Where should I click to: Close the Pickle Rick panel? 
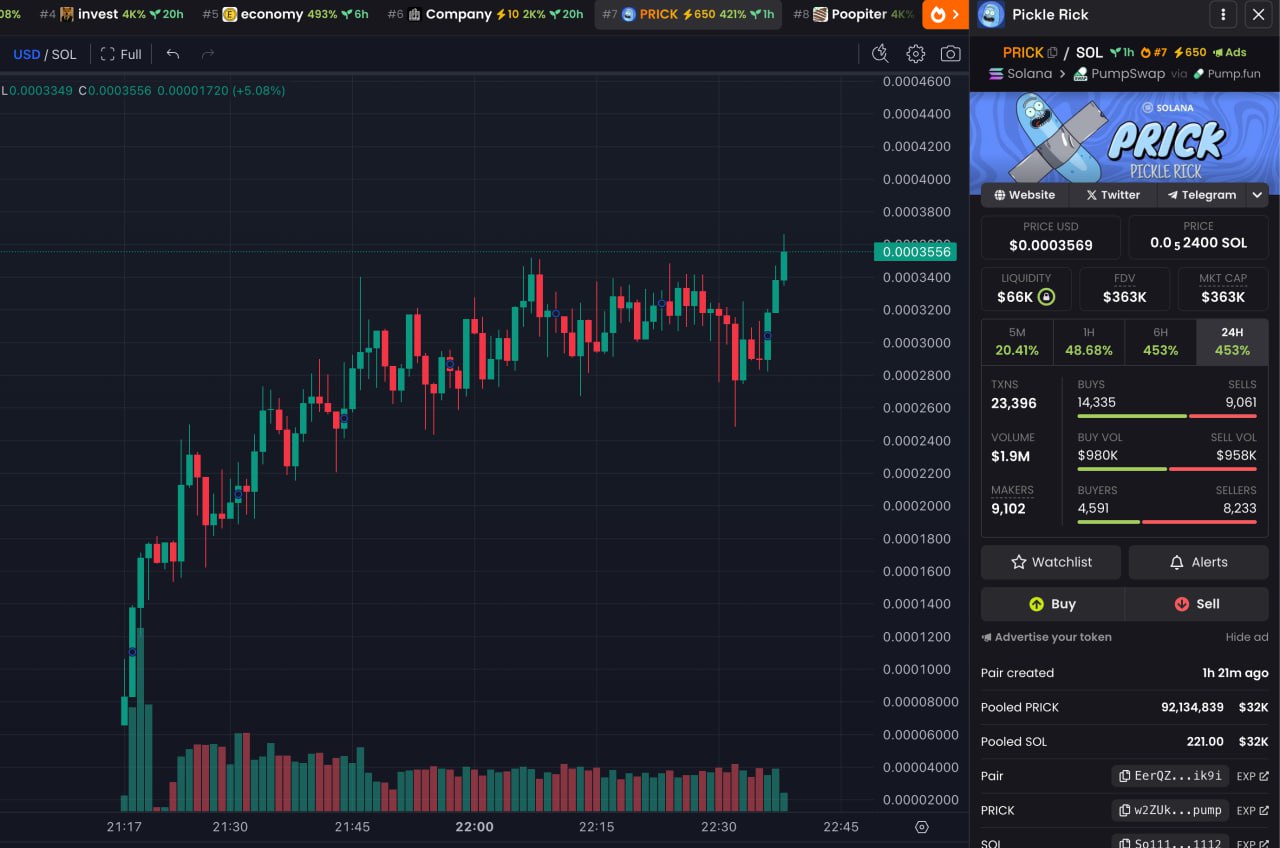1258,15
